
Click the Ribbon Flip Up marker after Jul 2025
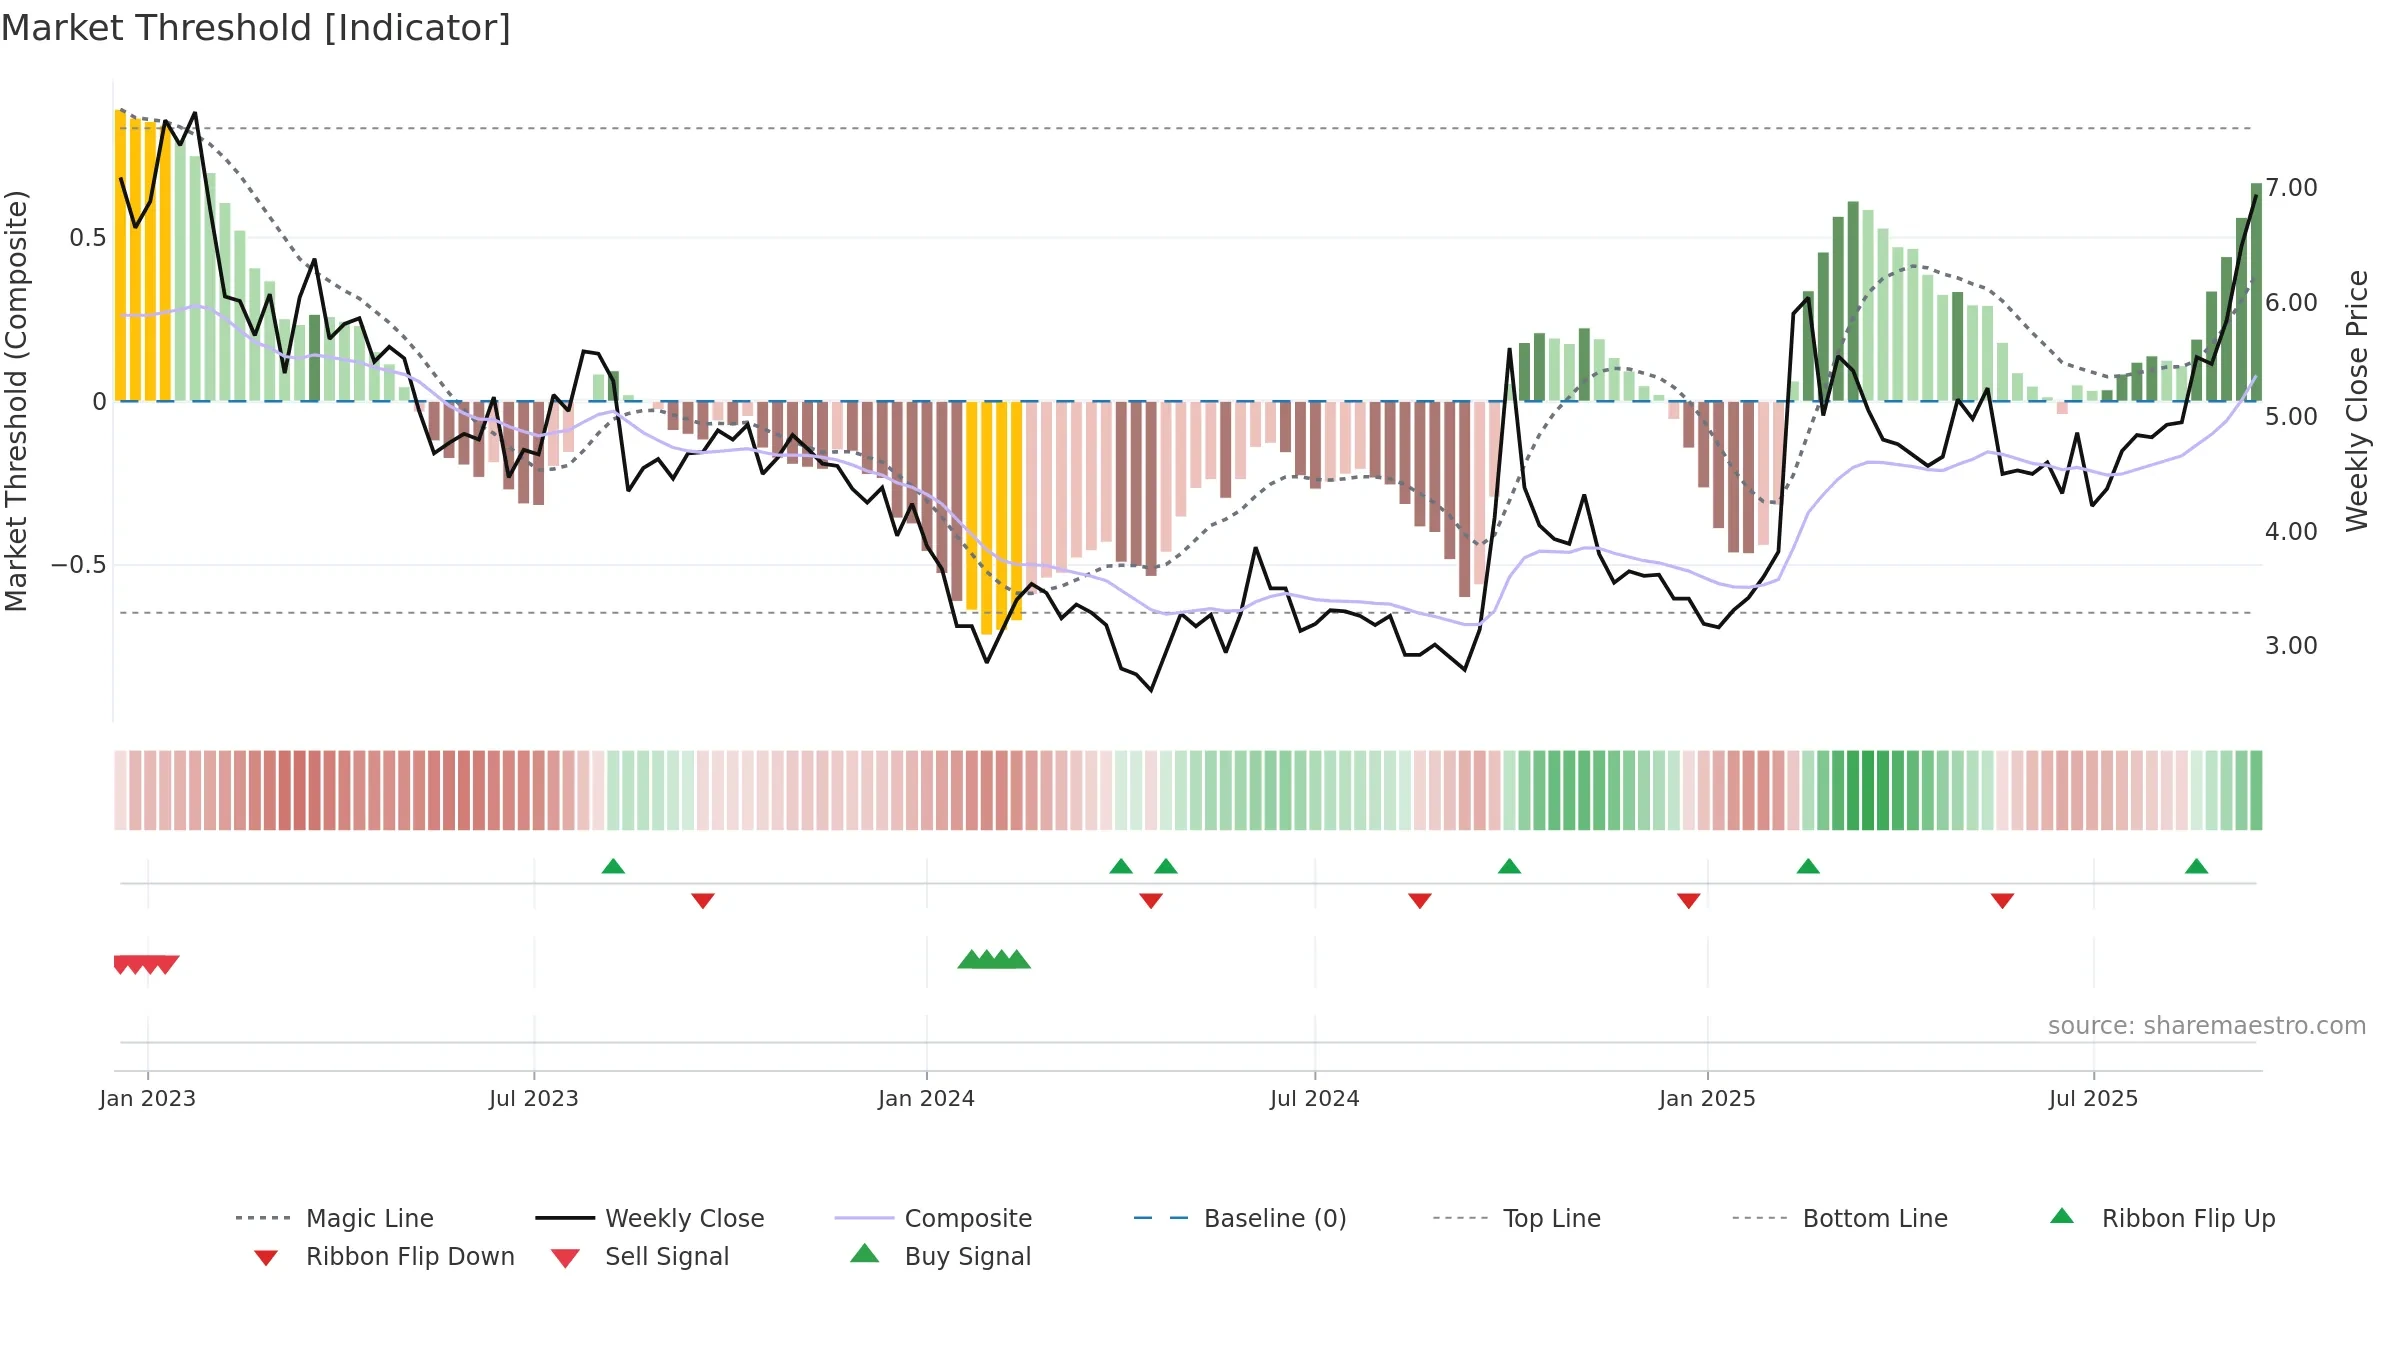[x=2196, y=866]
